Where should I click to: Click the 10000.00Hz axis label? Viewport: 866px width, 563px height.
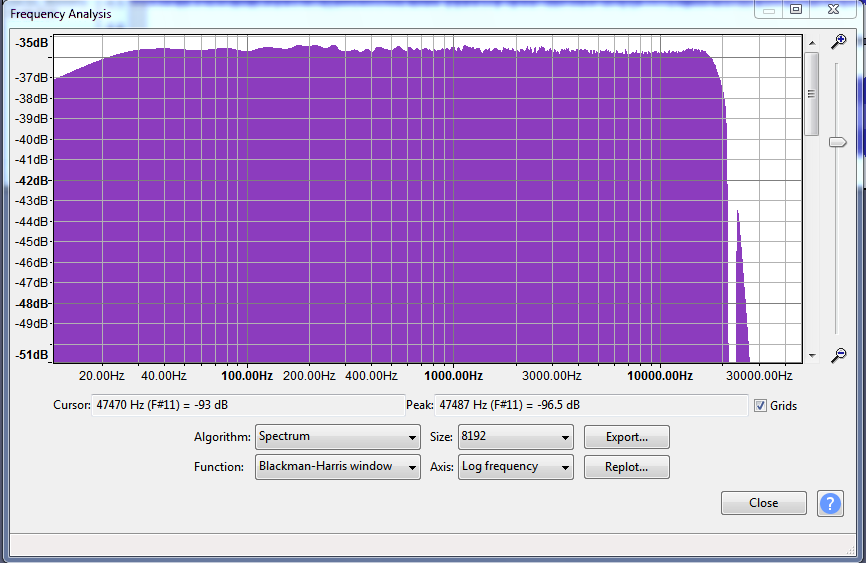[660, 376]
